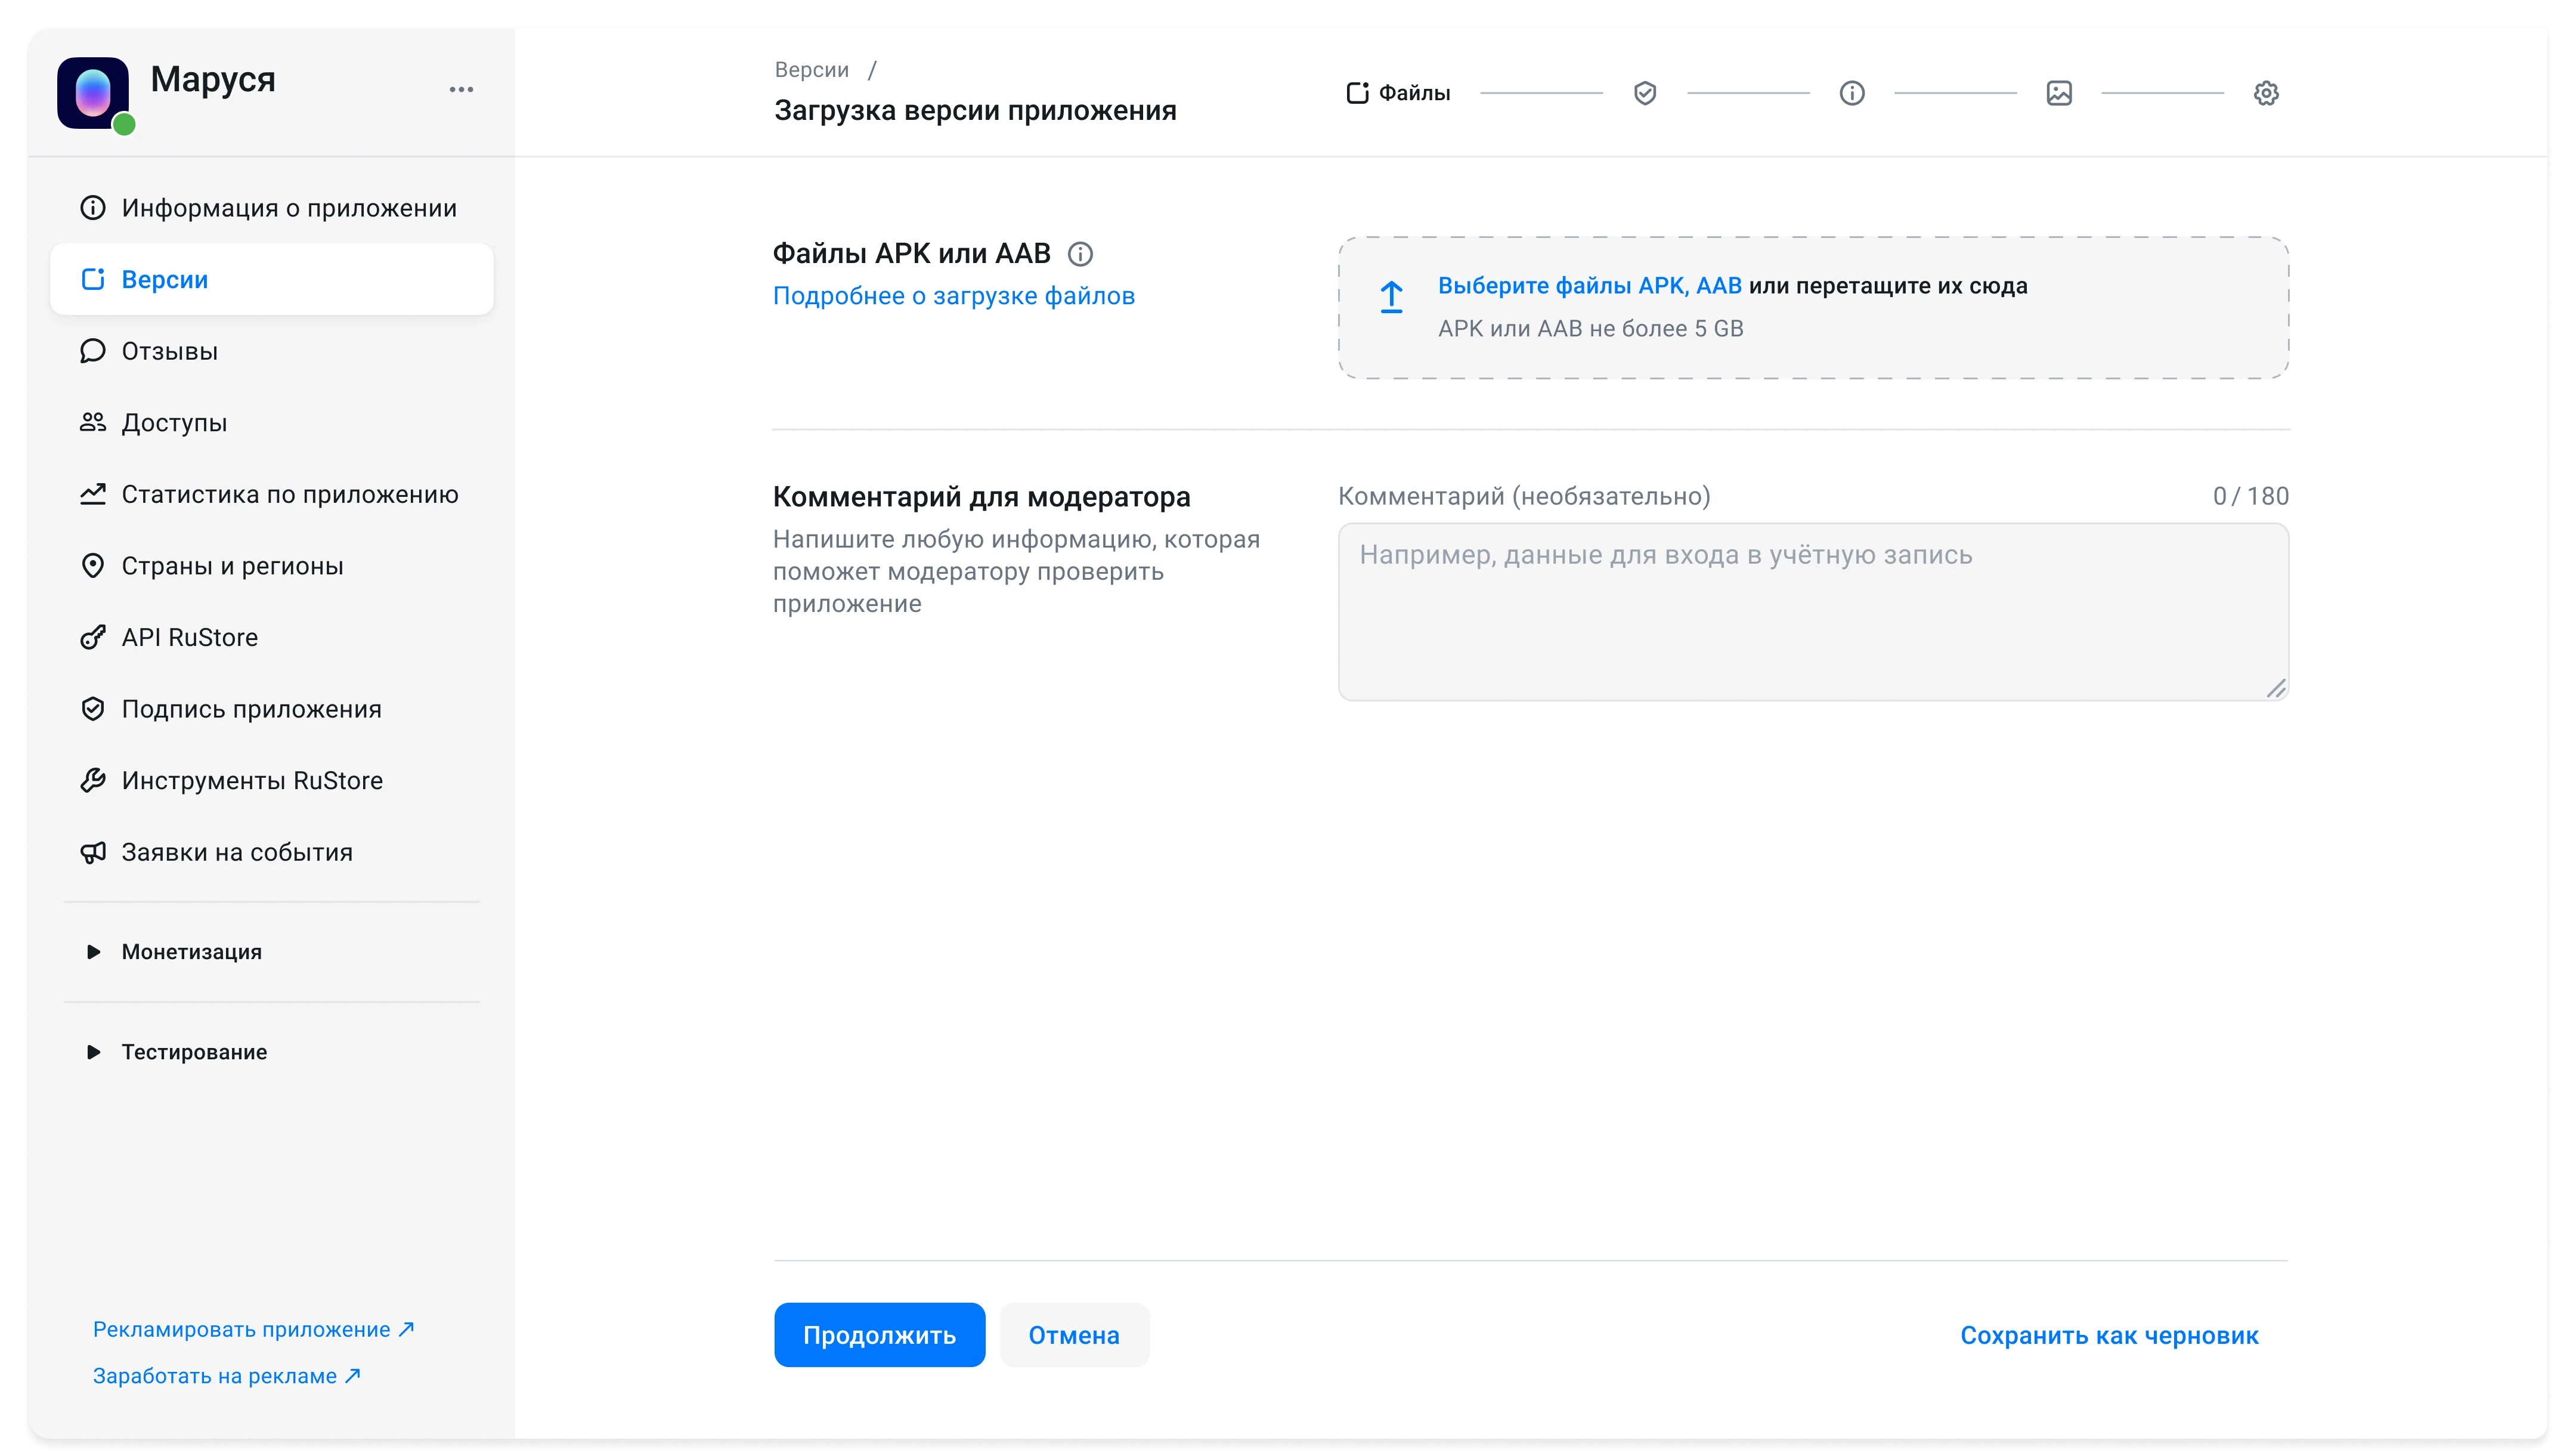Click the Маруся app logo icon
The image size is (2576, 1453).
click(x=93, y=93)
